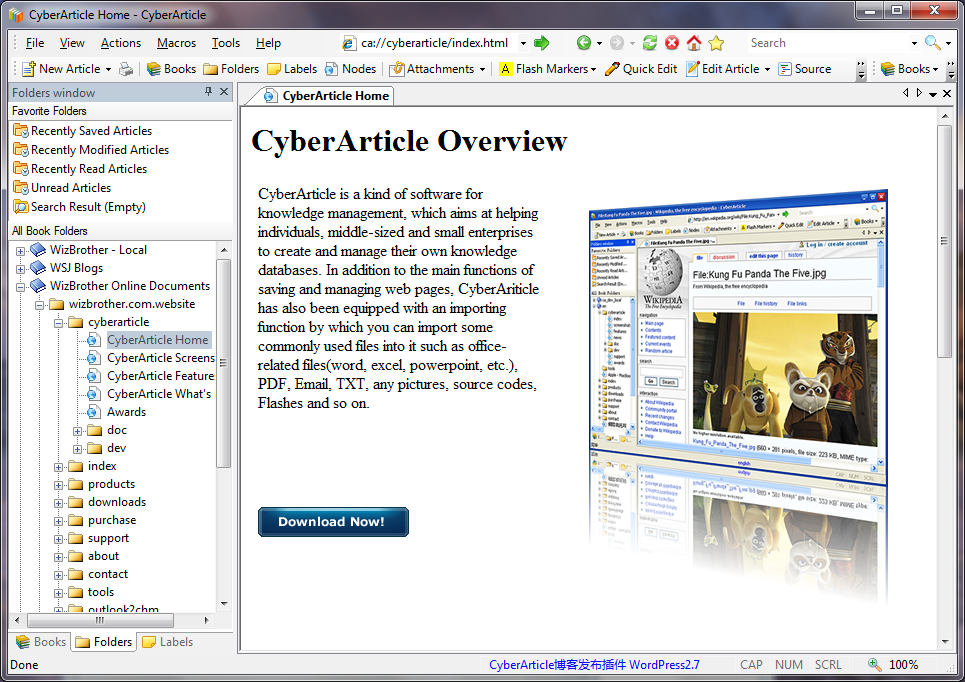
Task: Click the green Go arrow beside the address bar
Action: (x=541, y=43)
